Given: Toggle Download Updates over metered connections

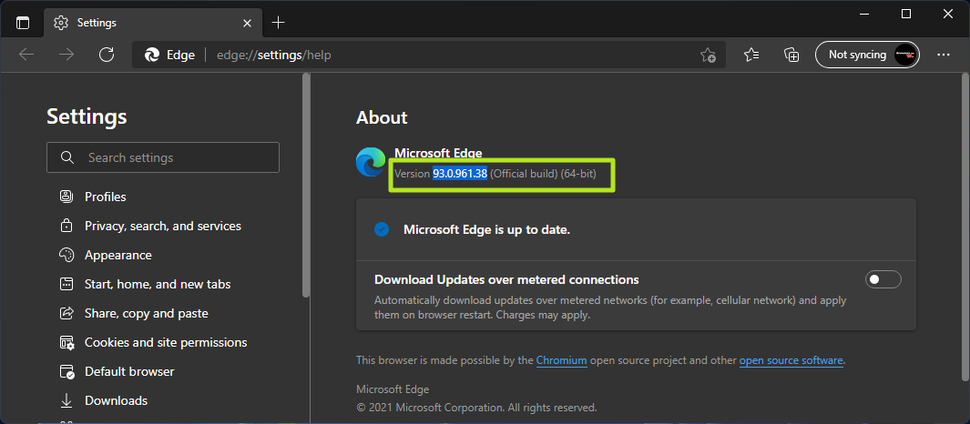Looking at the screenshot, I should click(x=883, y=280).
